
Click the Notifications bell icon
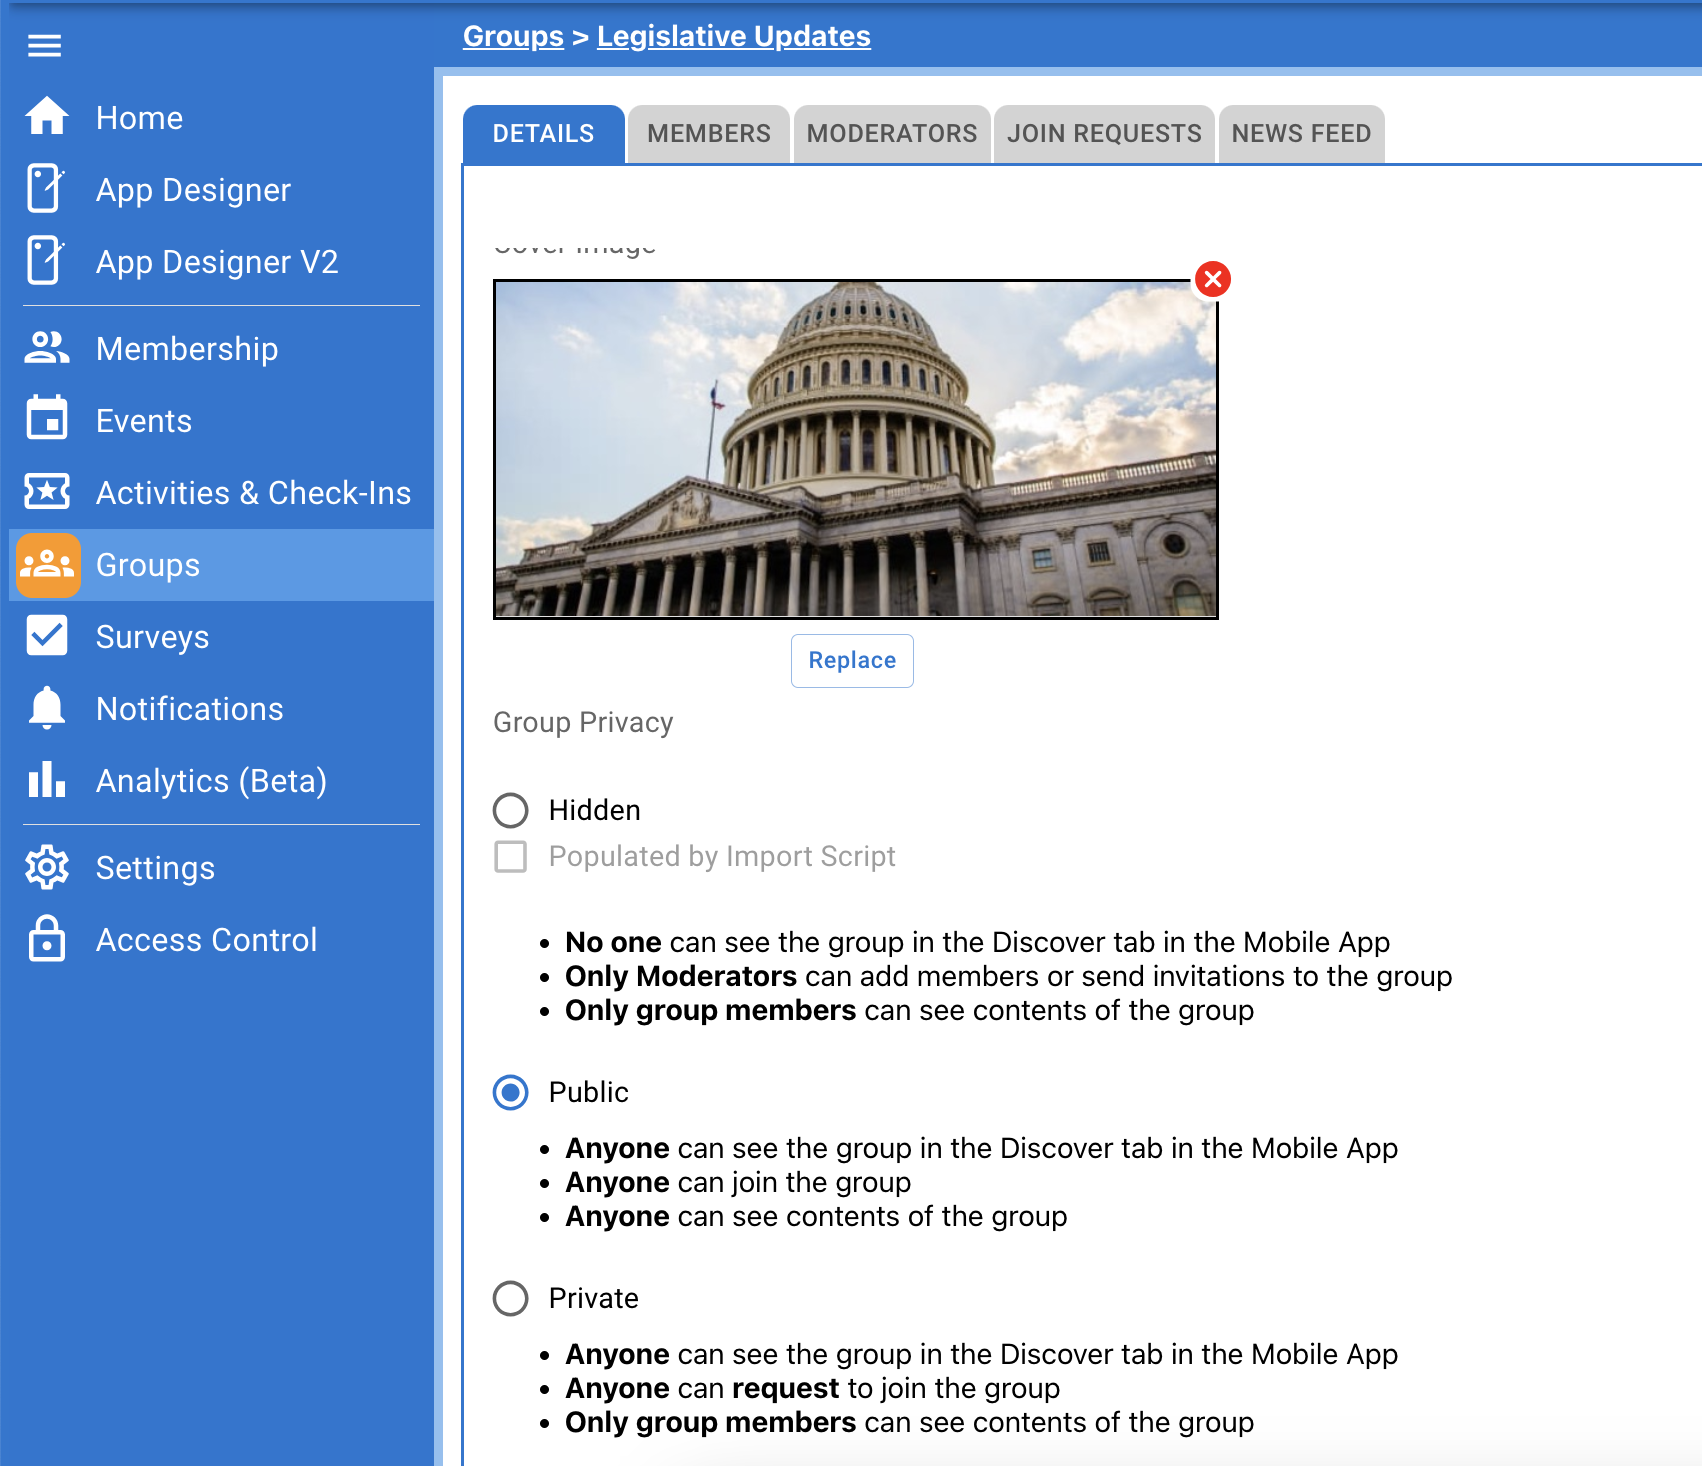pyautogui.click(x=46, y=708)
